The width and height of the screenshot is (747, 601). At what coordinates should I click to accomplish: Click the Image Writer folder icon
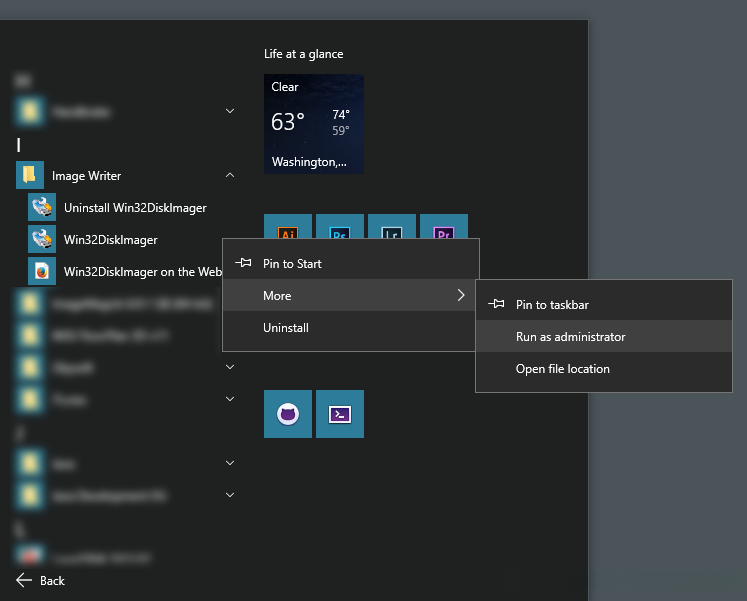pos(30,176)
